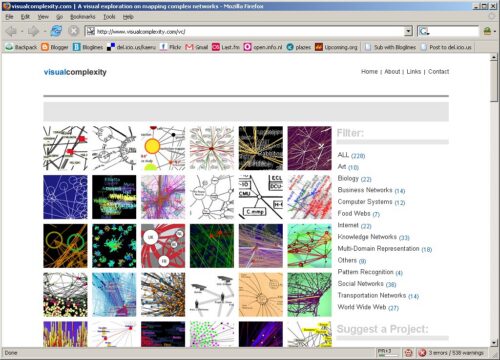500x360 pixels.
Task: Select the Transportation Networks filter
Action: click(x=378, y=296)
